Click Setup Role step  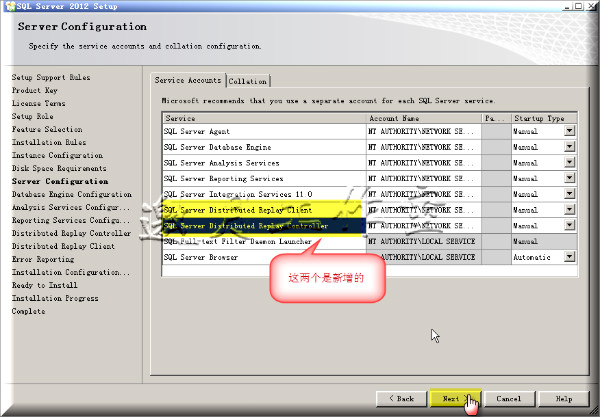pyautogui.click(x=33, y=116)
